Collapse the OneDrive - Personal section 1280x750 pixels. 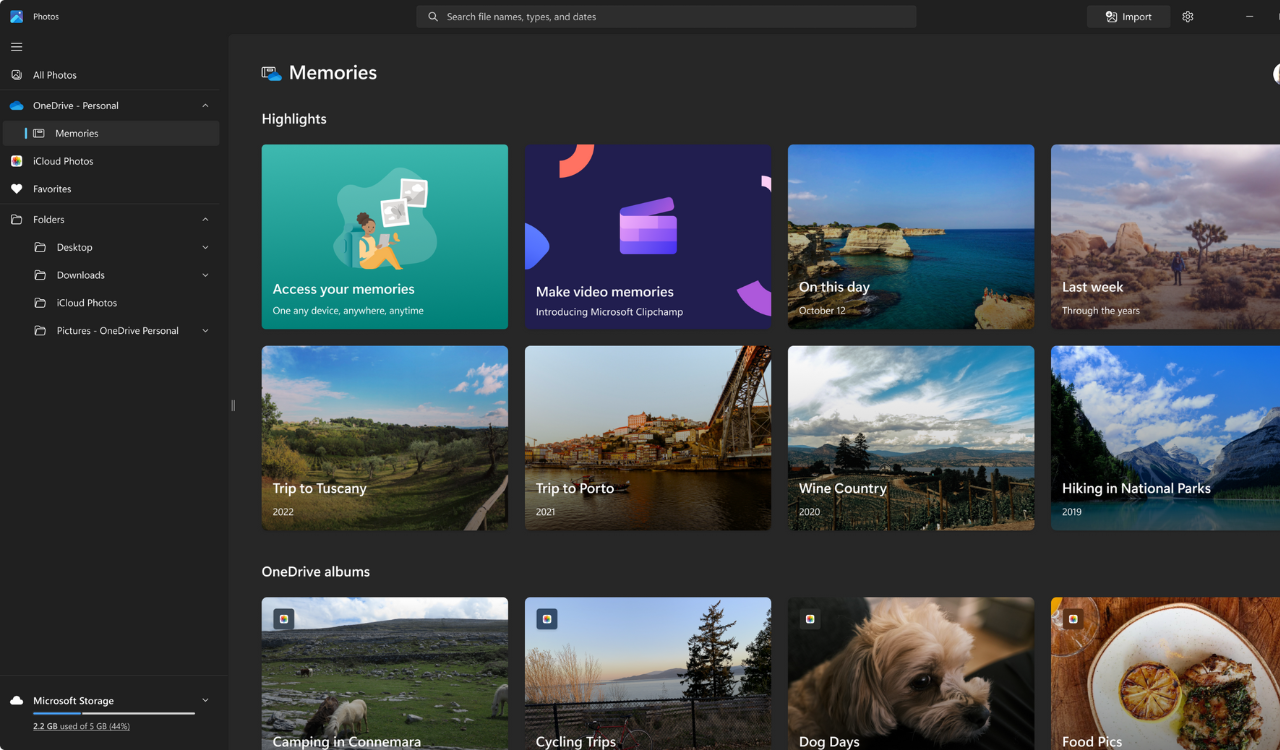tap(205, 104)
